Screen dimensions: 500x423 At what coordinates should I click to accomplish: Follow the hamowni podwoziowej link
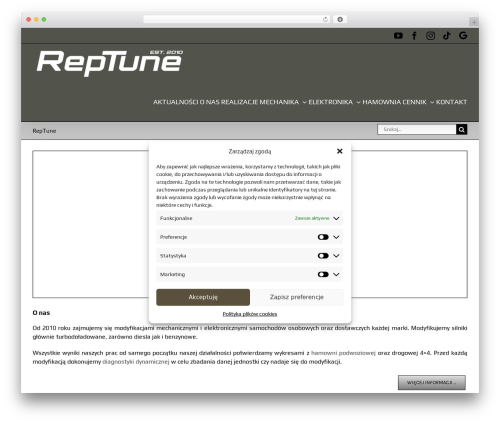(343, 353)
